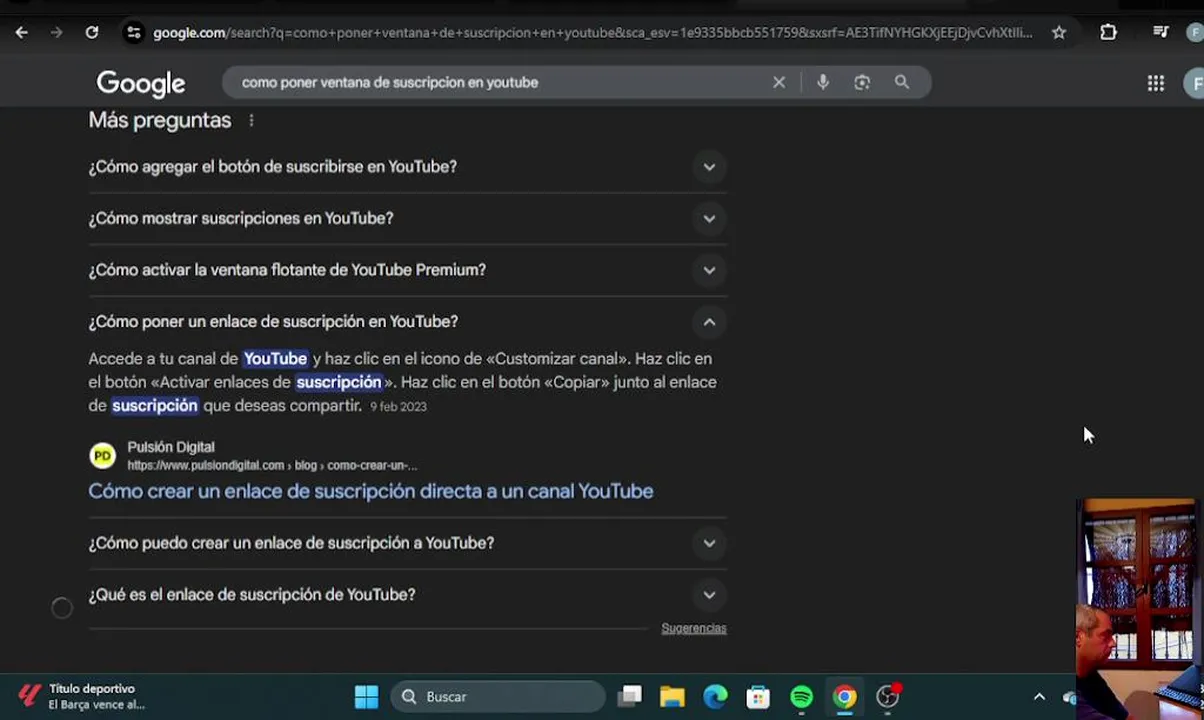This screenshot has width=1204, height=720.
Task: Launch Microsoft Edge from the taskbar
Action: (x=715, y=697)
